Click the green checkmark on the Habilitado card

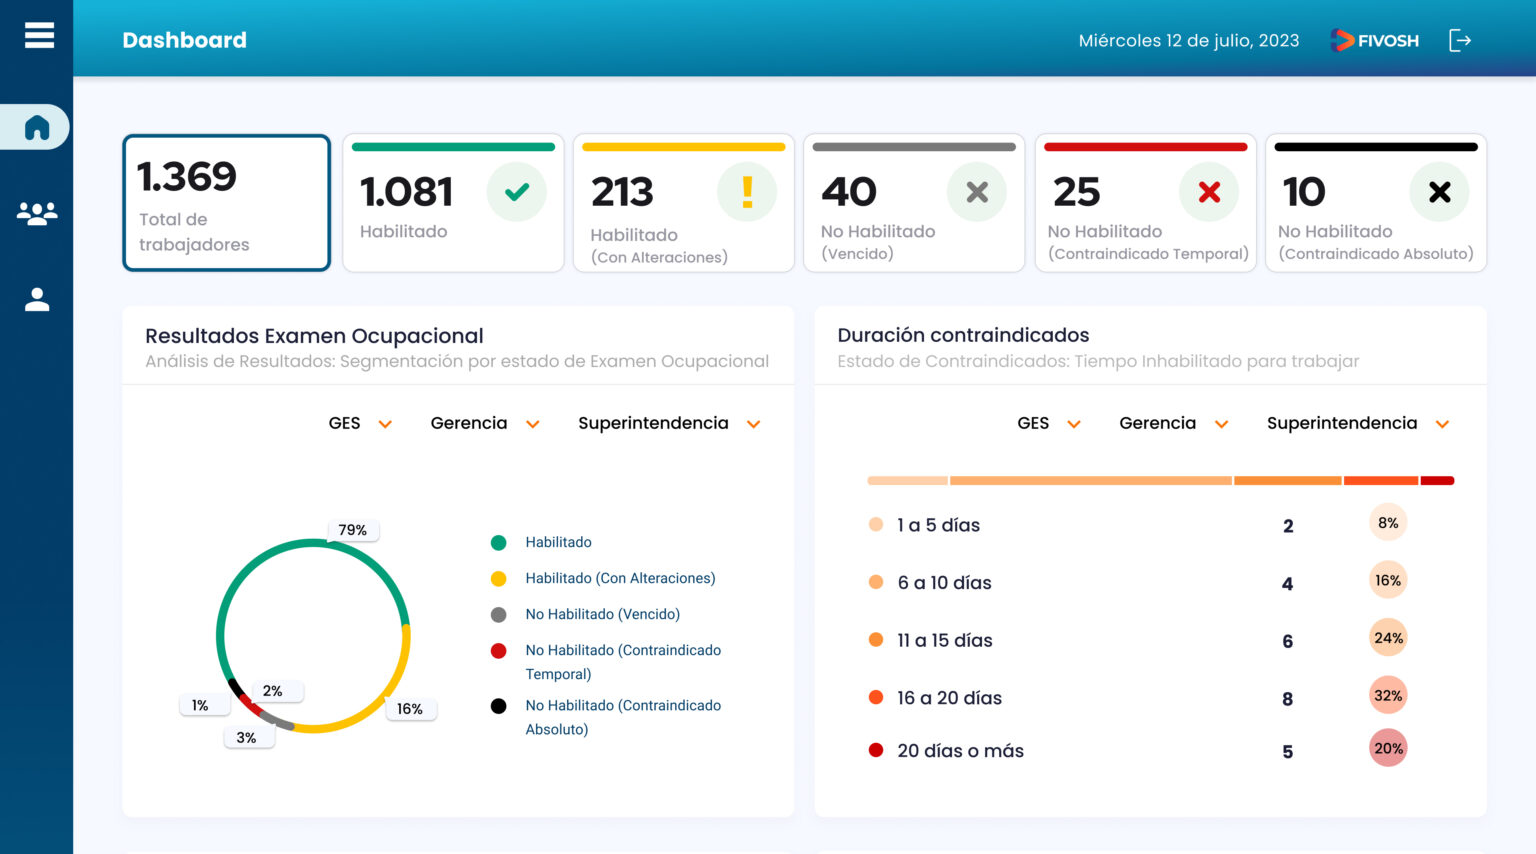(x=516, y=192)
